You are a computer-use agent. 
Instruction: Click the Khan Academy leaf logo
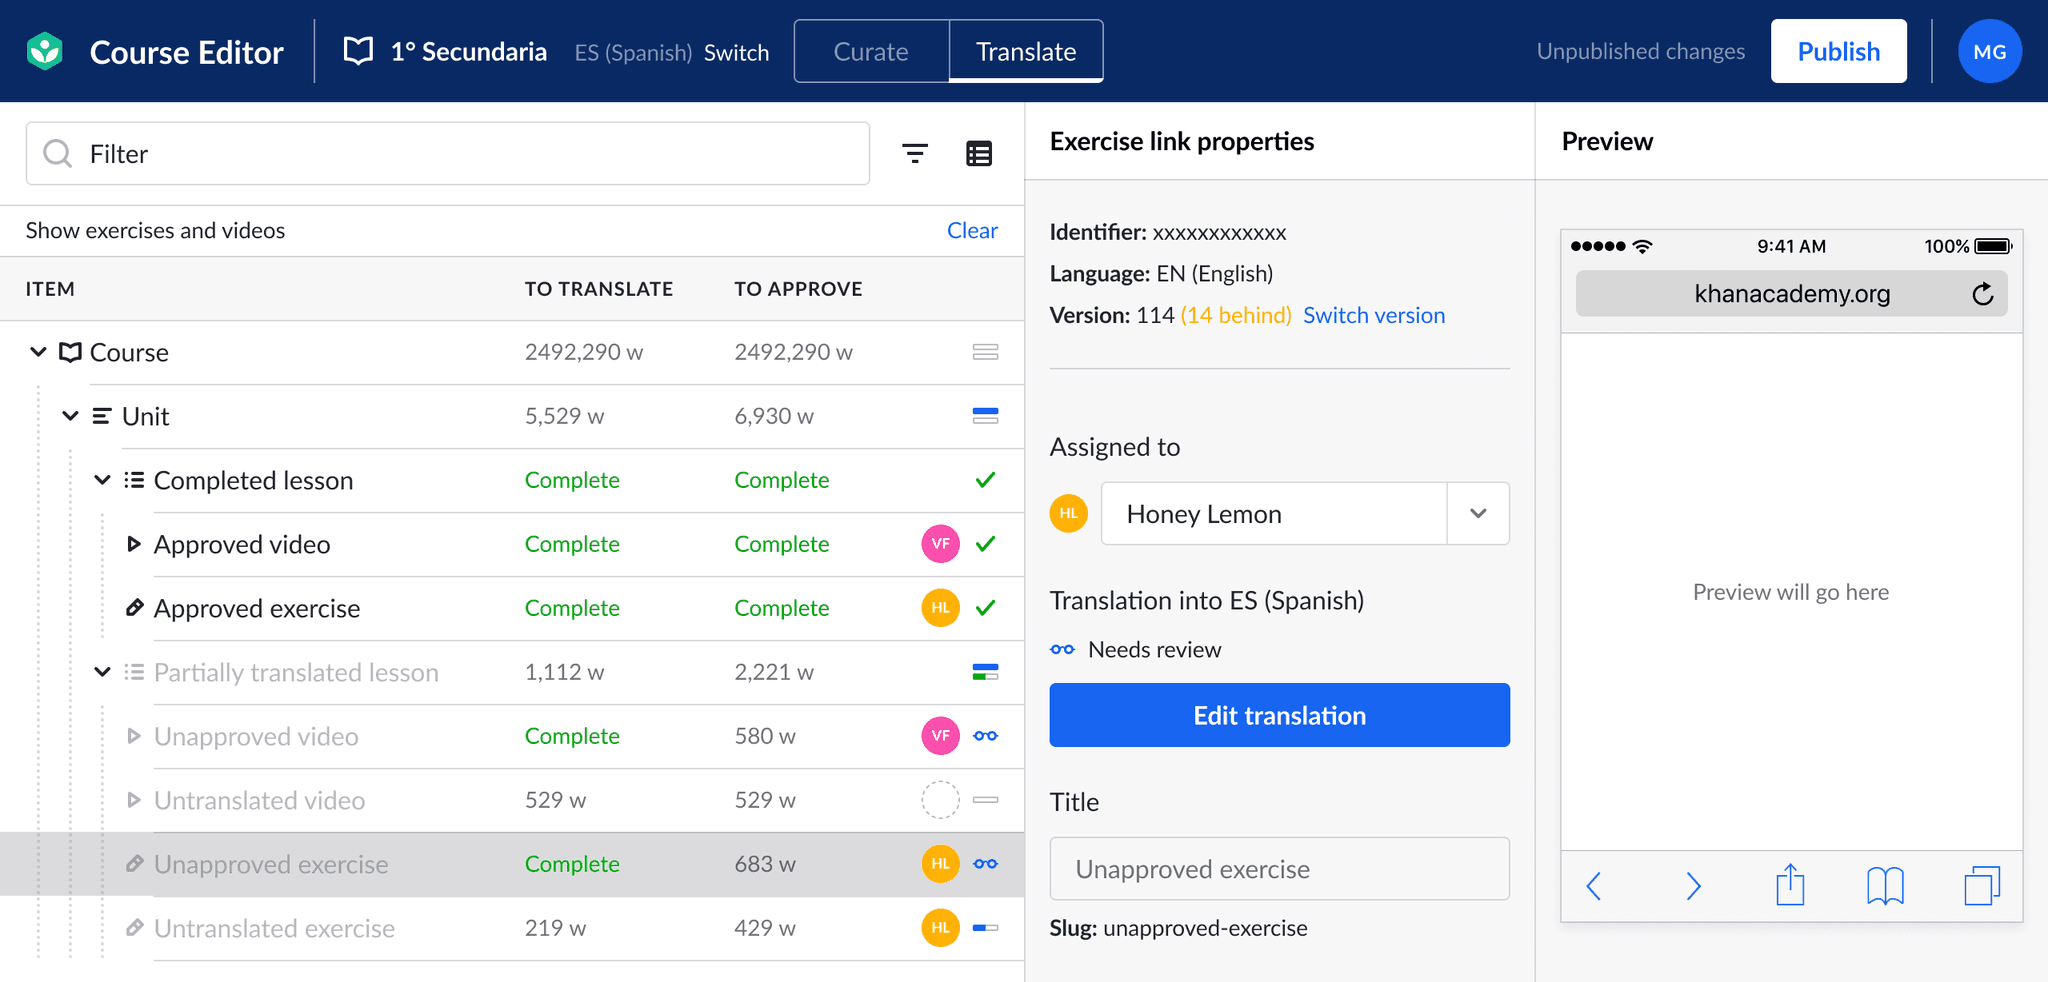45,51
